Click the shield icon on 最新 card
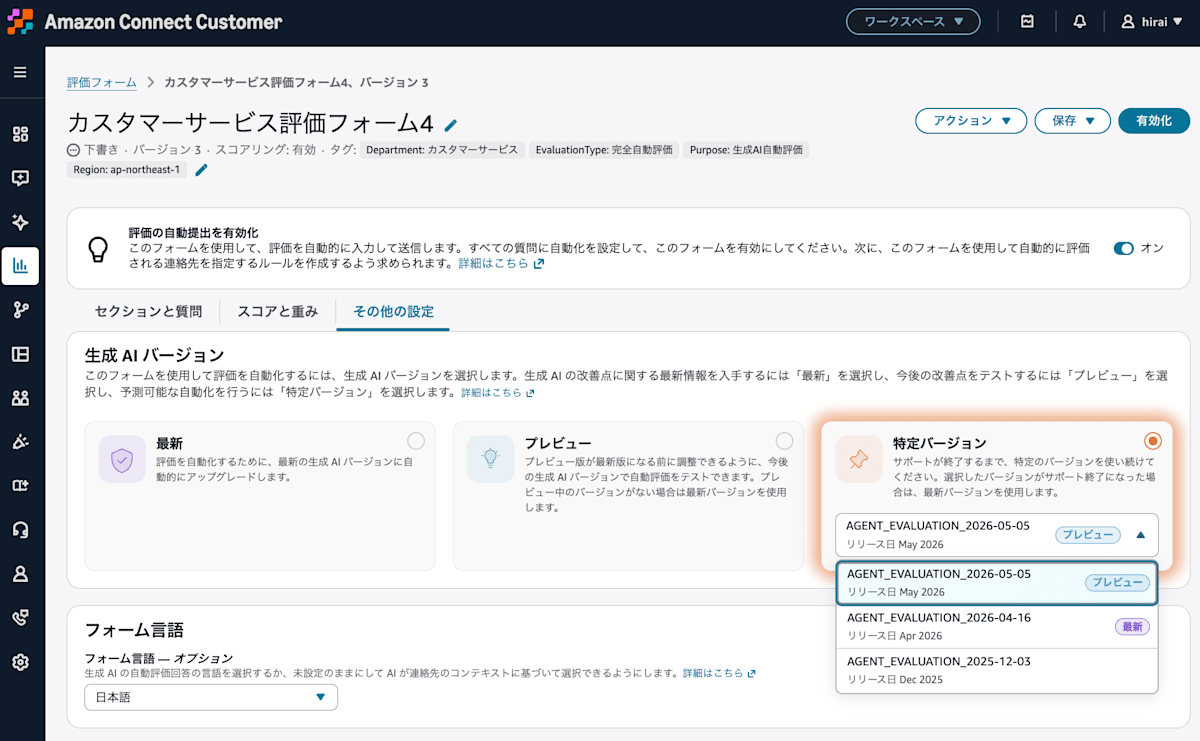The width and height of the screenshot is (1200, 741). pyautogui.click(x=122, y=460)
